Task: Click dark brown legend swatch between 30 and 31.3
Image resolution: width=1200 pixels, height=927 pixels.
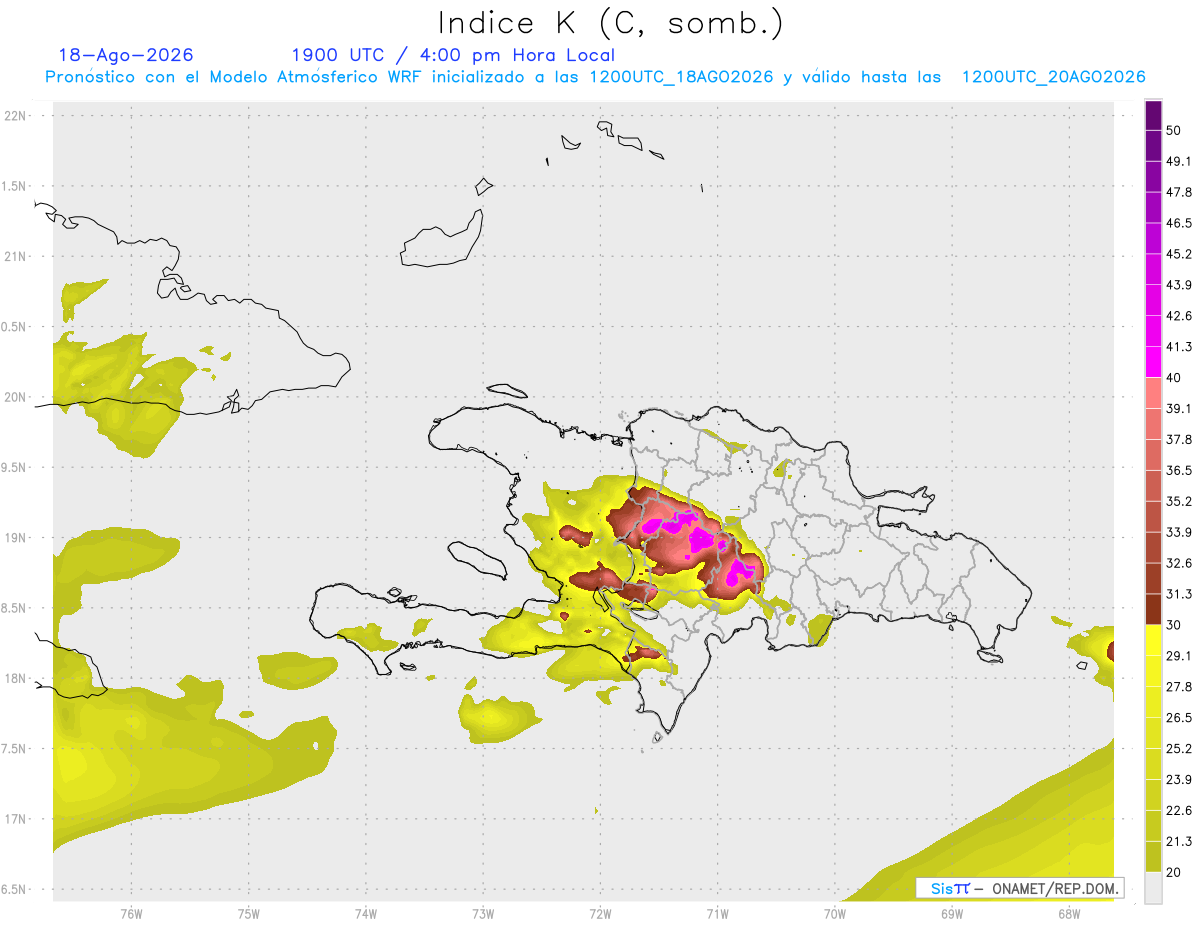Action: (1153, 609)
